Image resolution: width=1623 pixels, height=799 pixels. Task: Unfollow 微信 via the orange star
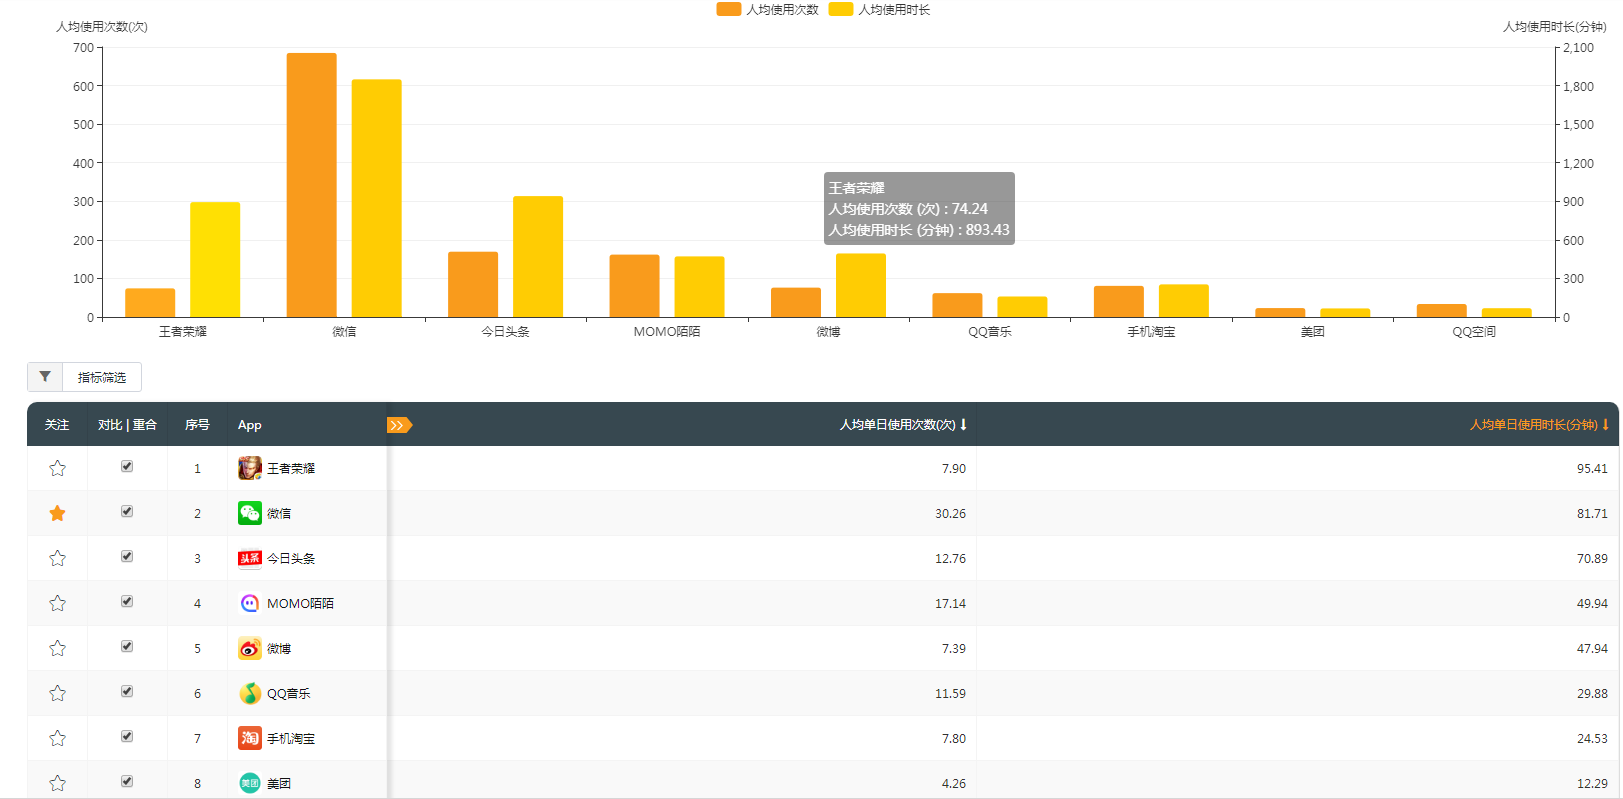coord(57,513)
